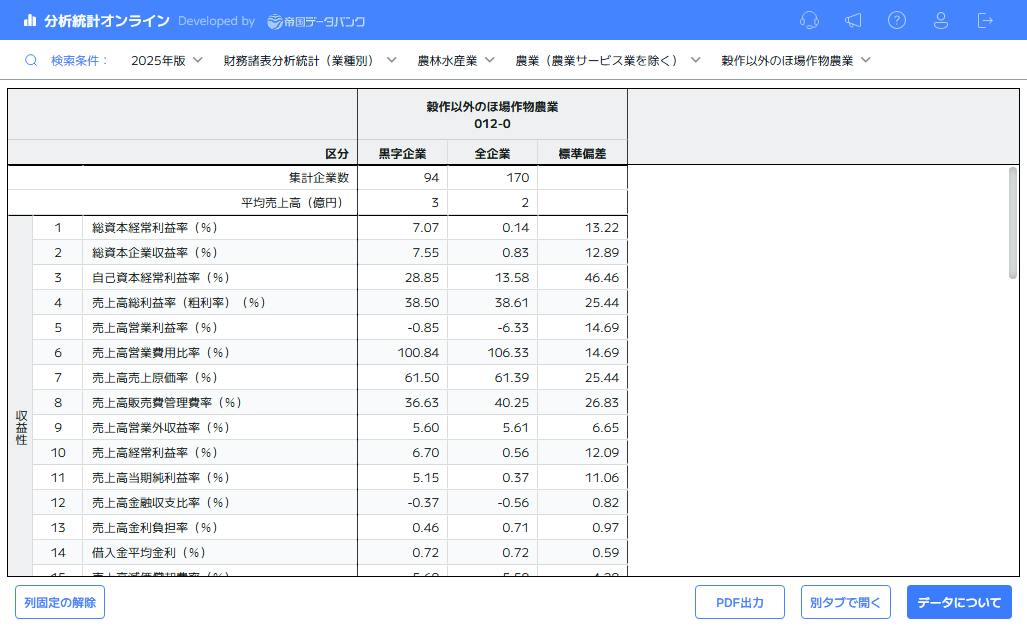Screen dimensions: 1027x627
Task: Click the 分析統計オンライン title
Action: pyautogui.click(x=107, y=21)
